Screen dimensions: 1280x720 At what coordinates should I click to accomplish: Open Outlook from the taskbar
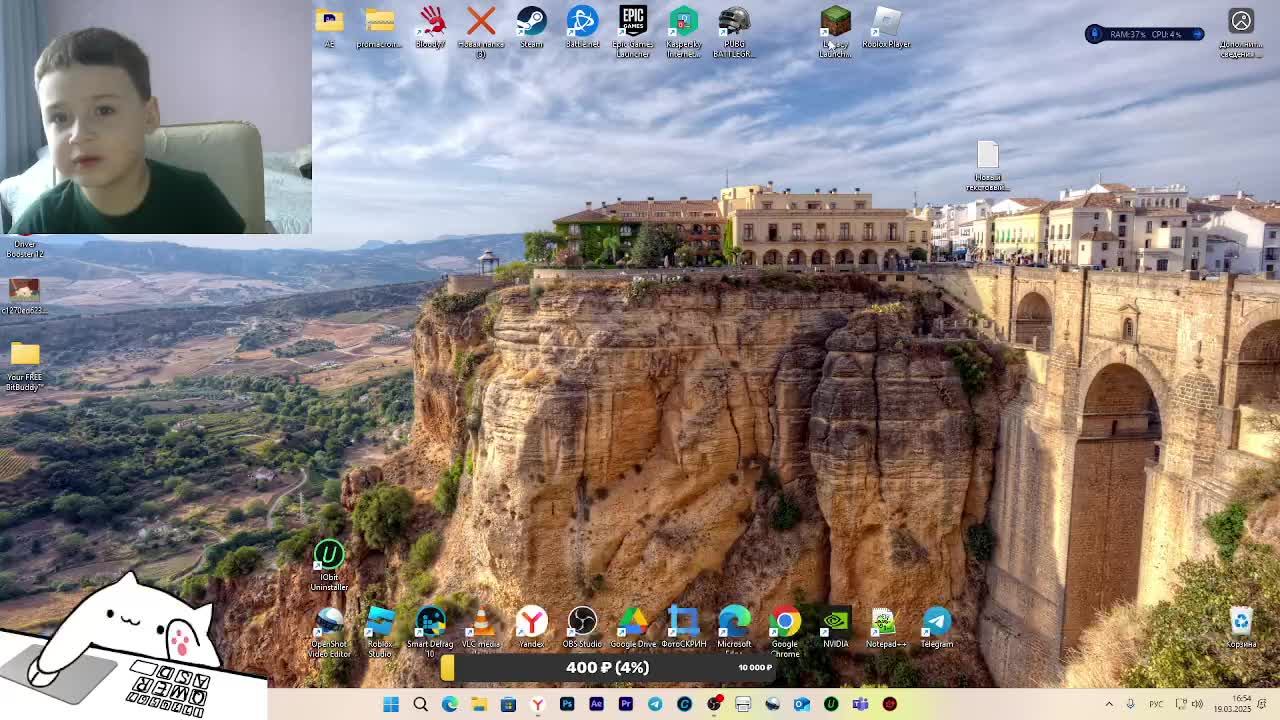[x=801, y=704]
